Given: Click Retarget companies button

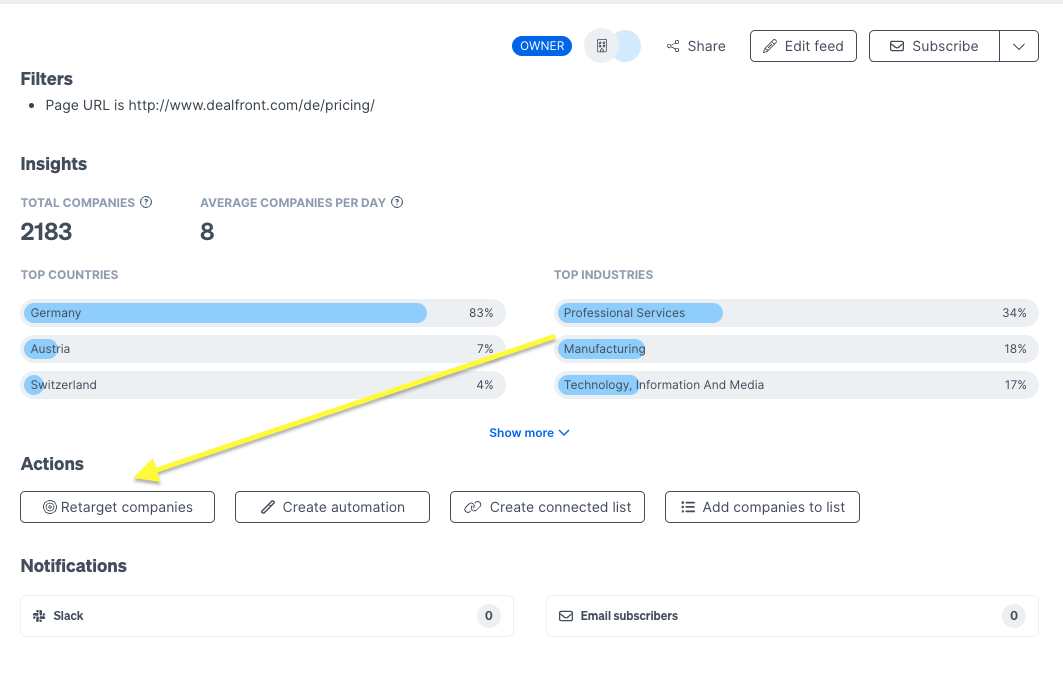Looking at the screenshot, I should click(117, 507).
